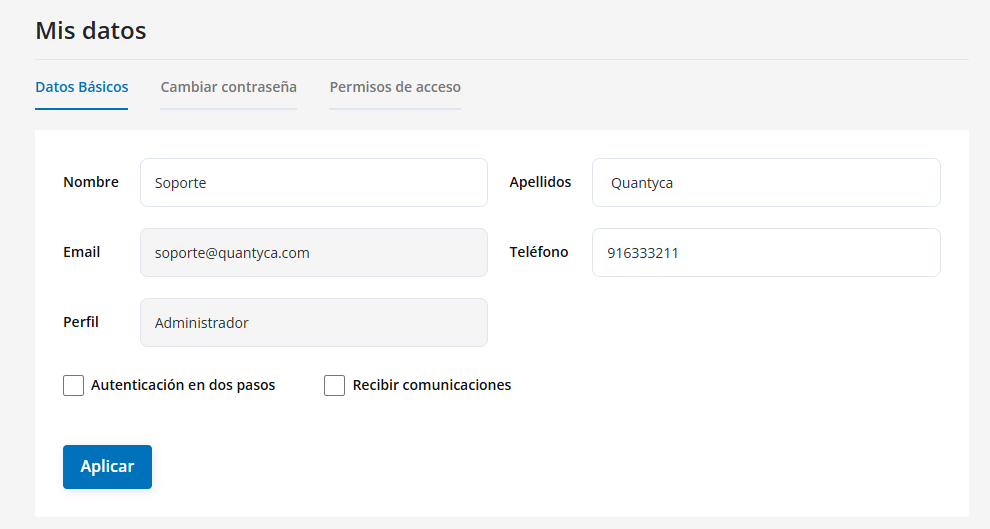Click the Mis datos heading
The height and width of the screenshot is (529, 990).
click(x=91, y=30)
